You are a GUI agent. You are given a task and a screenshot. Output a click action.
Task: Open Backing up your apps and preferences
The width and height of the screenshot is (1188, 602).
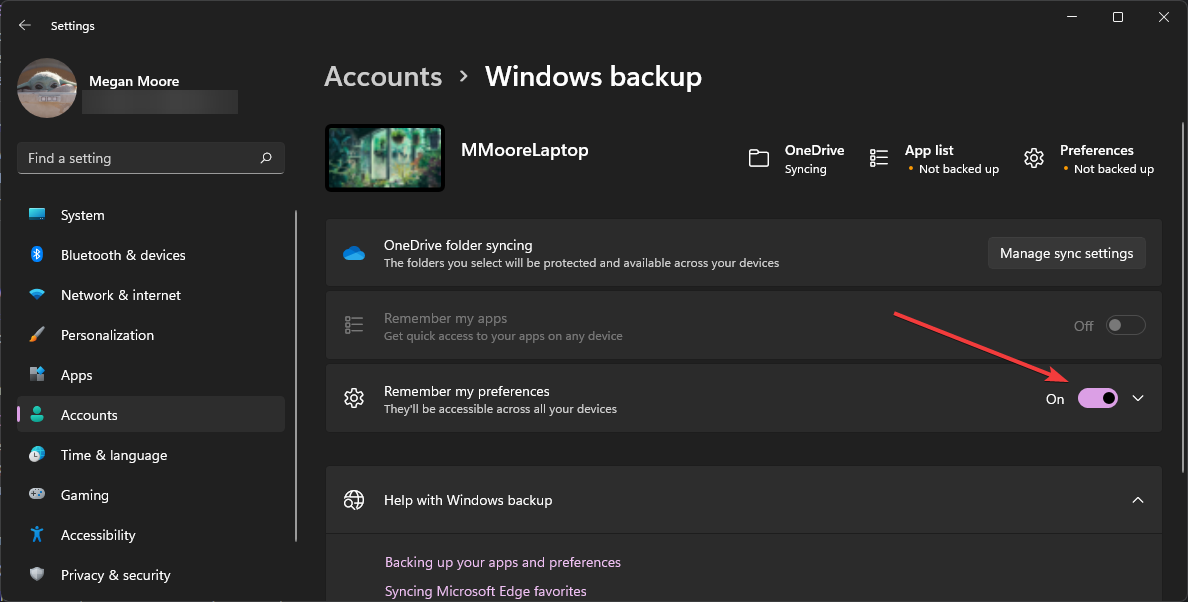click(x=503, y=562)
